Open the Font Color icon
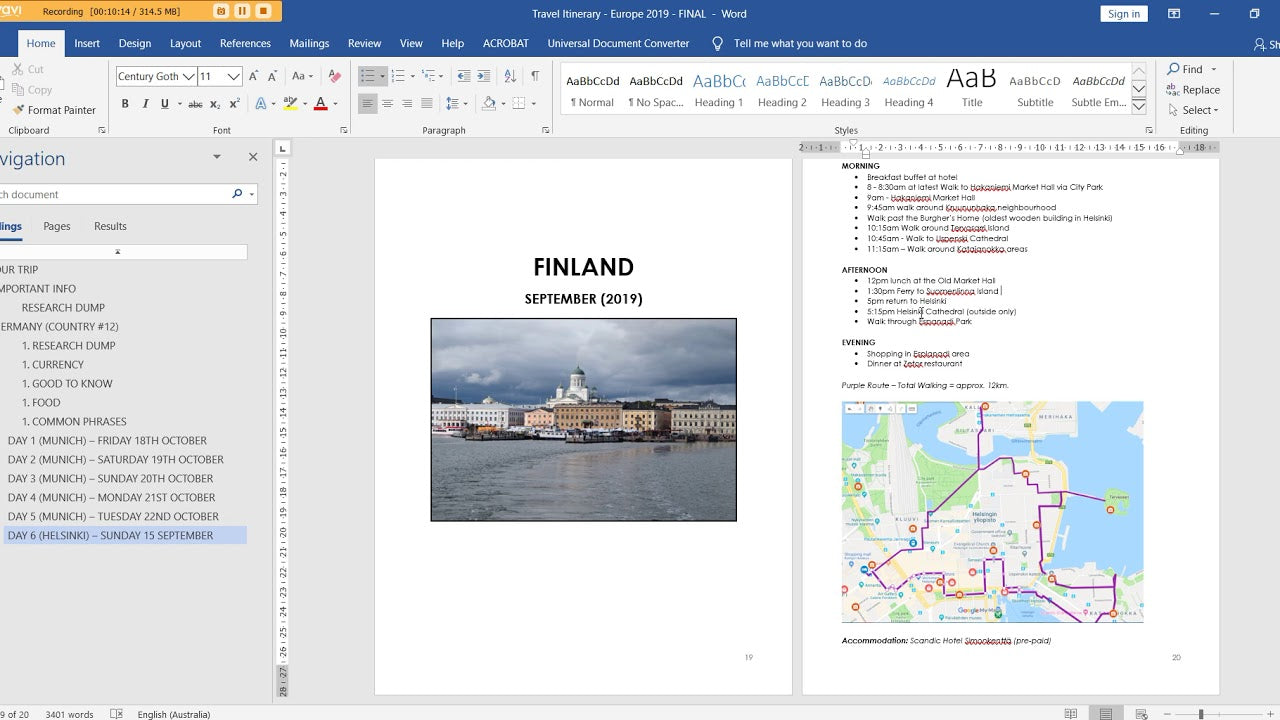The image size is (1280, 720). (320, 104)
